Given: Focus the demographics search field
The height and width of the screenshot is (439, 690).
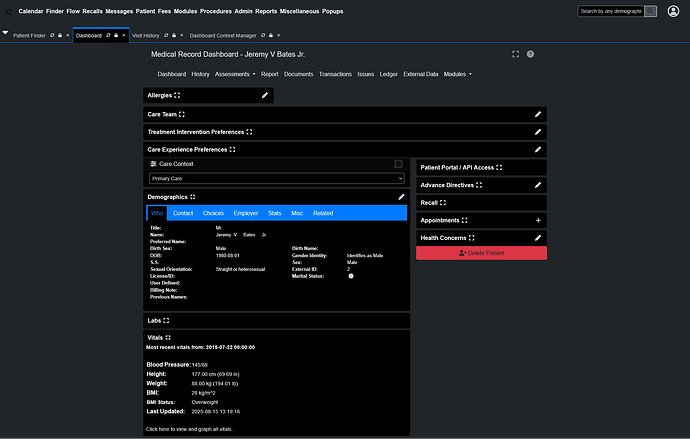Looking at the screenshot, I should tap(609, 11).
